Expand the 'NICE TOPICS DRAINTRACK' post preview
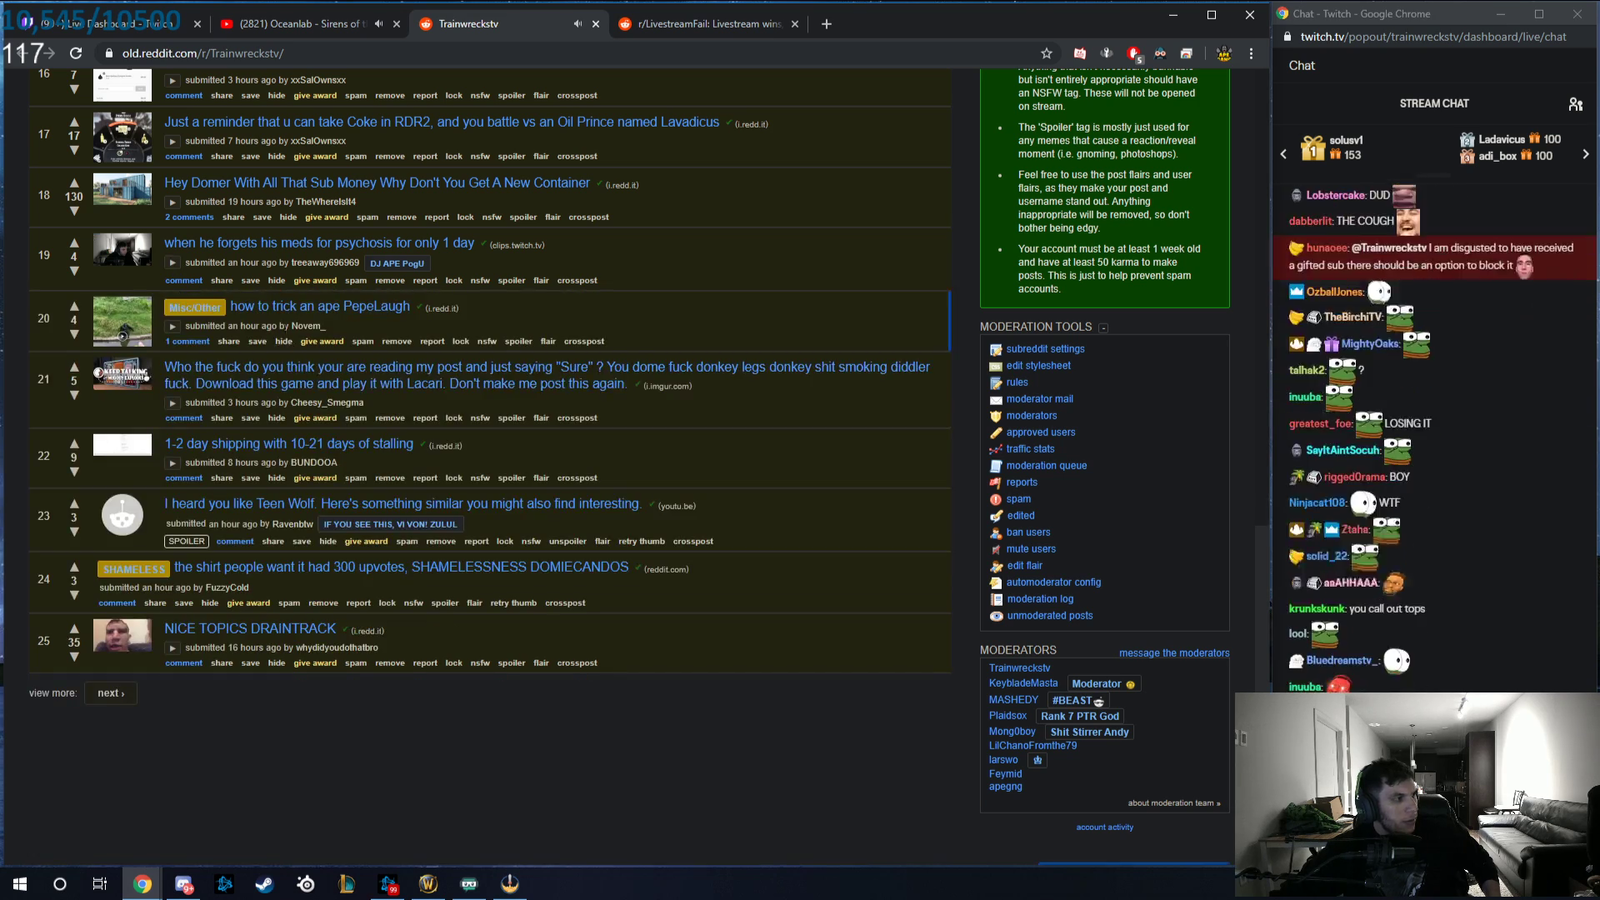This screenshot has height=900, width=1600. [172, 648]
